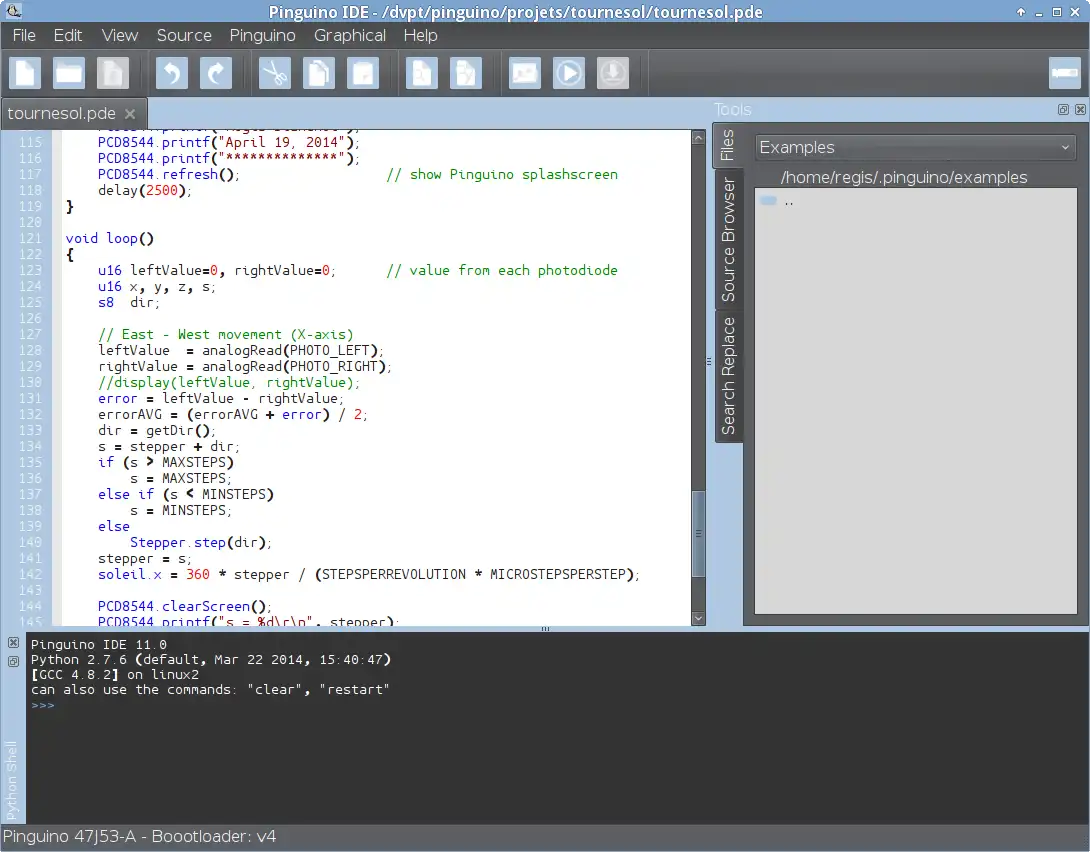
Task: Close the tournesol.pde tab
Action: (130, 113)
